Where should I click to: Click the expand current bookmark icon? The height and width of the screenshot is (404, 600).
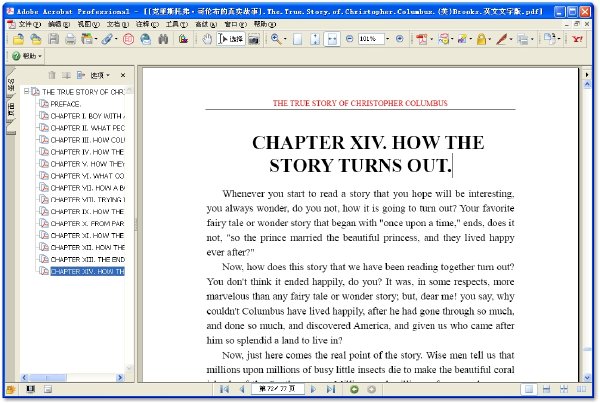coord(80,75)
